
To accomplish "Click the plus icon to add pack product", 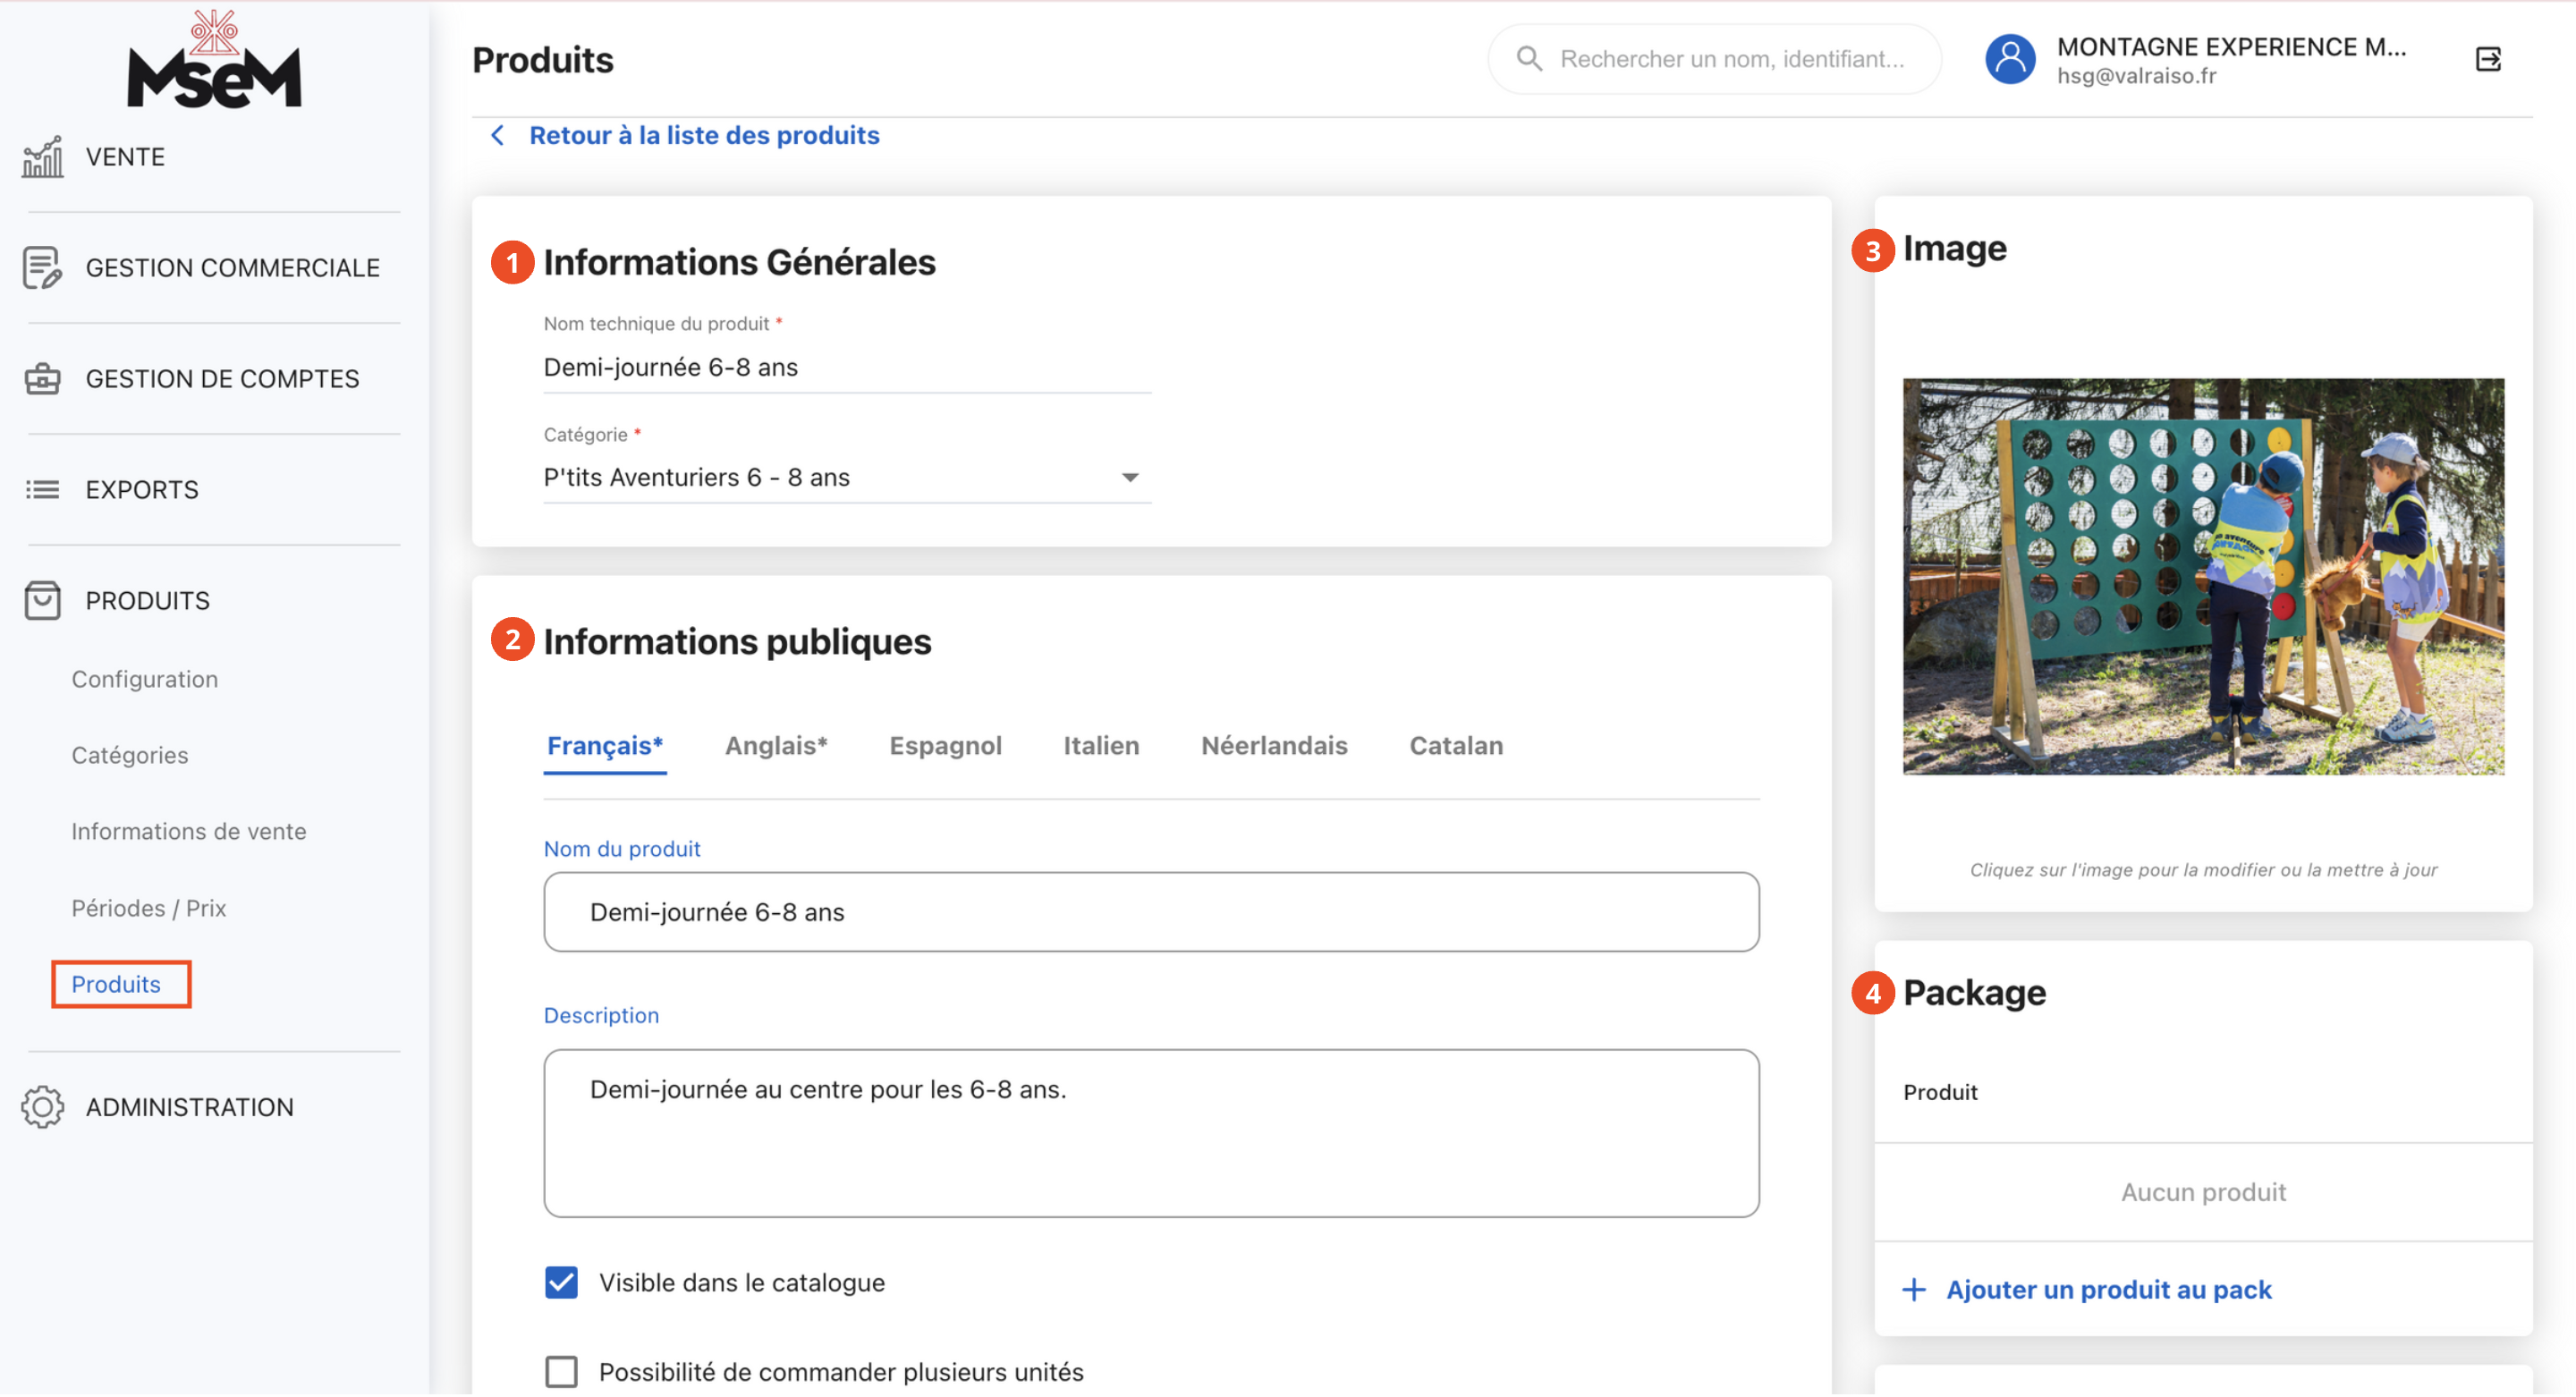I will tap(1914, 1290).
